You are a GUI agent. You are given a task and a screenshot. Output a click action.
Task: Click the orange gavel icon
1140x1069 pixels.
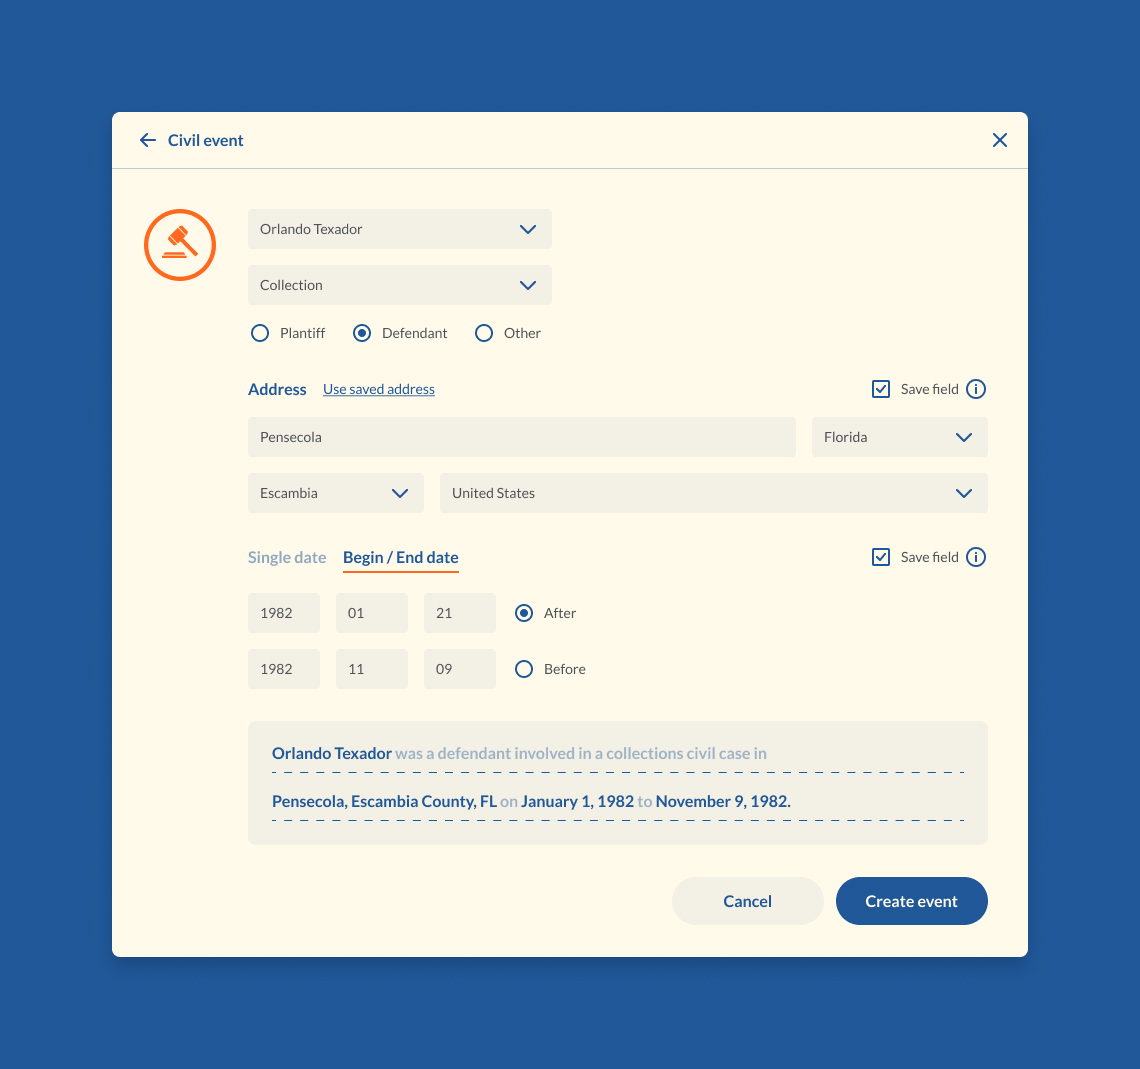pyautogui.click(x=180, y=245)
